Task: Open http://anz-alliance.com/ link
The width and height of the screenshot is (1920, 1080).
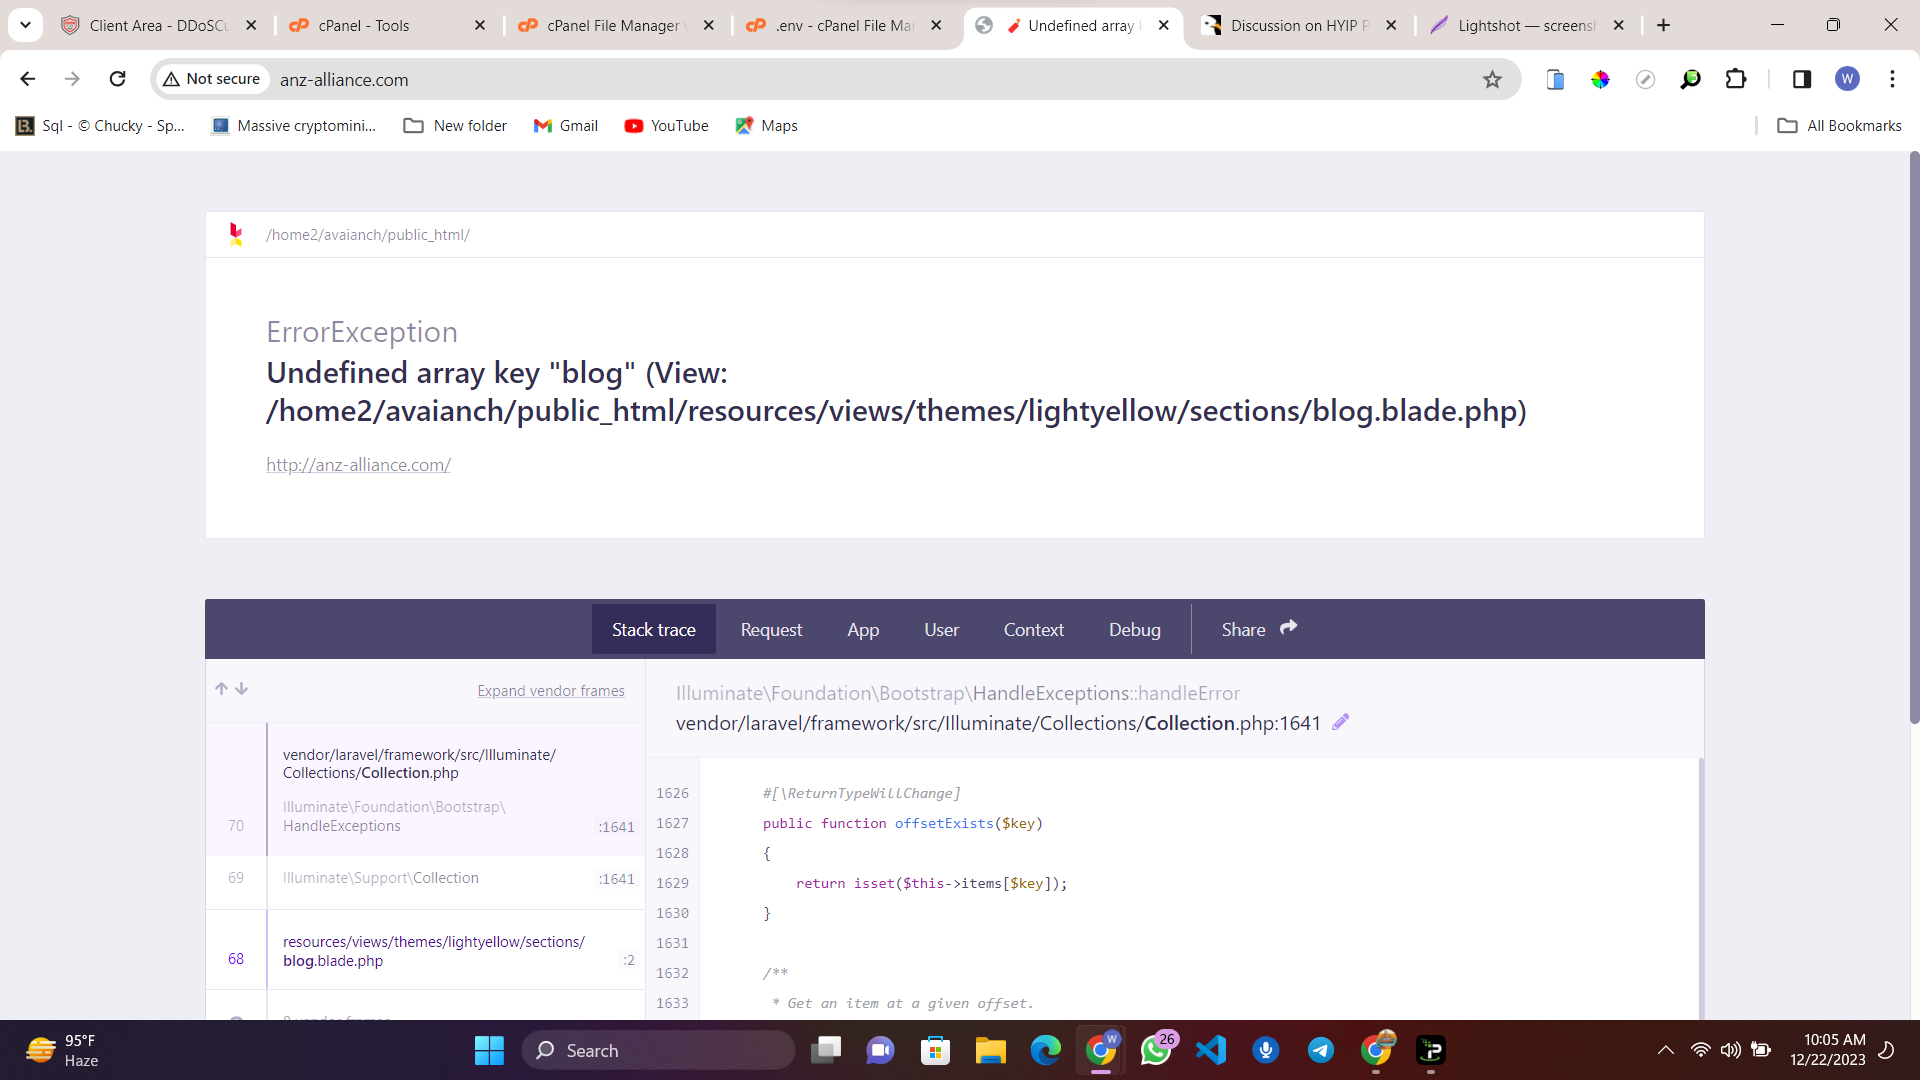Action: coord(358,465)
